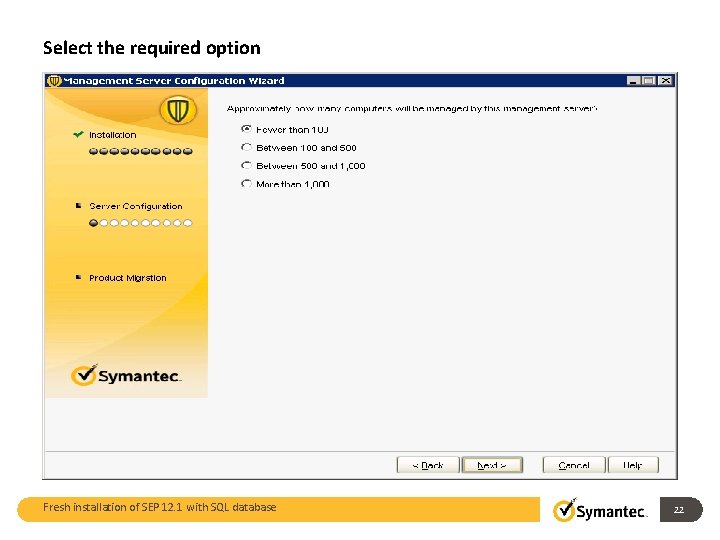
Task: Open Help for the wizard
Action: (633, 465)
